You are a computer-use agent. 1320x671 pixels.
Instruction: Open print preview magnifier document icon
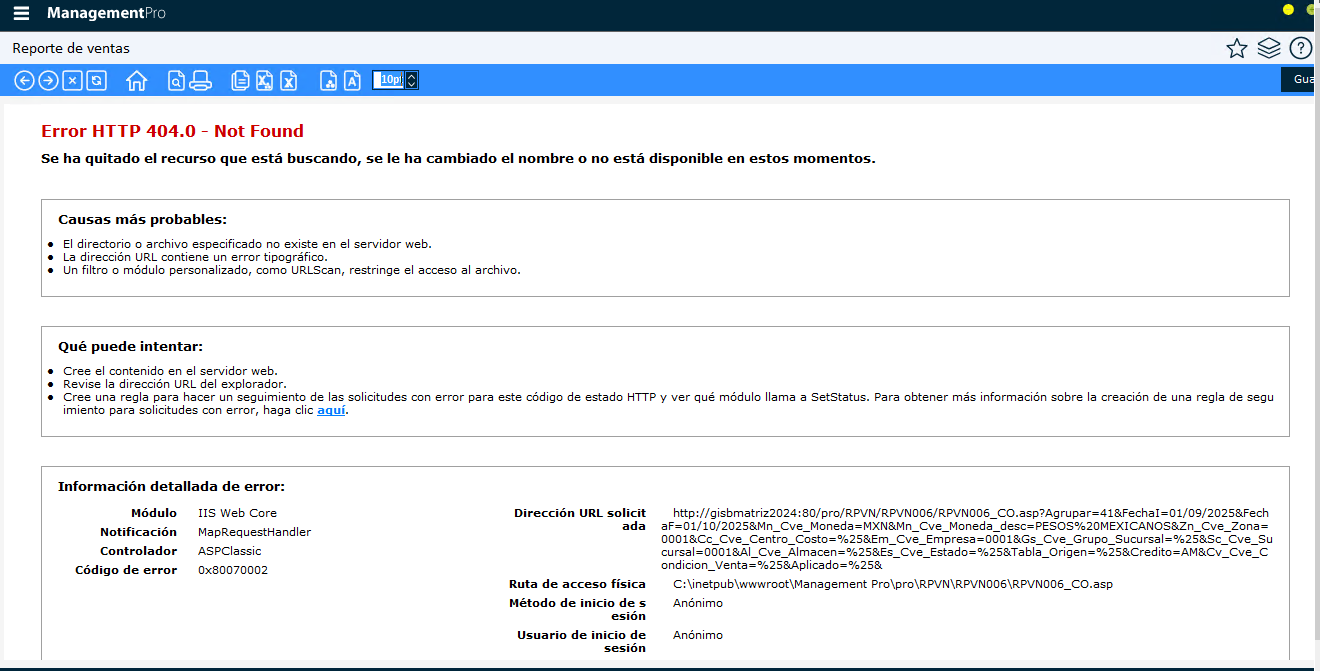tap(176, 81)
